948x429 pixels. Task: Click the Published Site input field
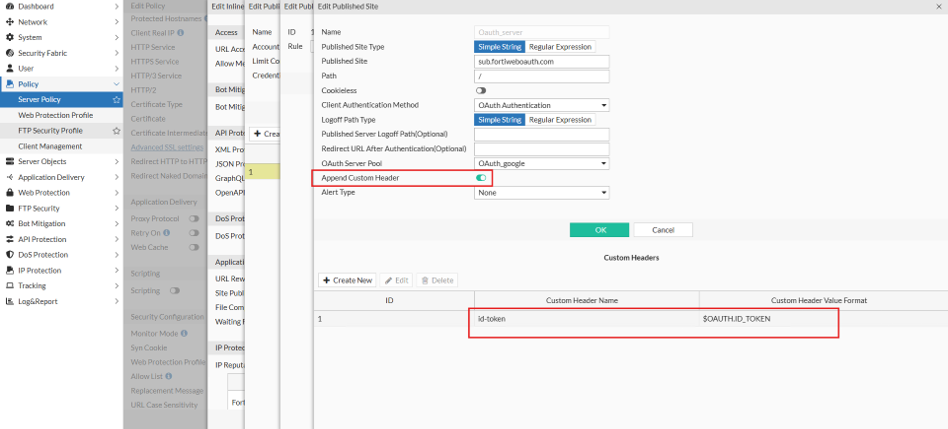point(541,61)
